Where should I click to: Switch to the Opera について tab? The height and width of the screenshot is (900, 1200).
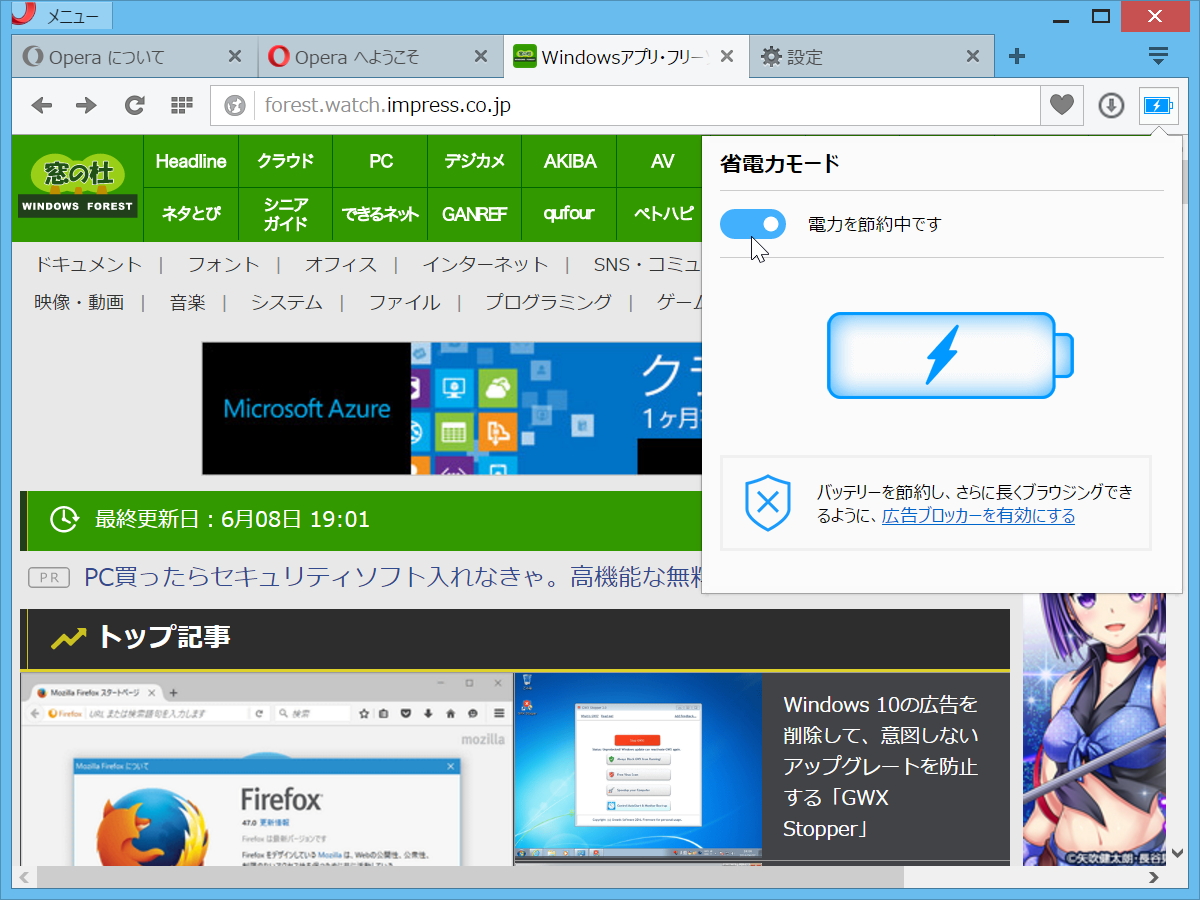[x=134, y=57]
